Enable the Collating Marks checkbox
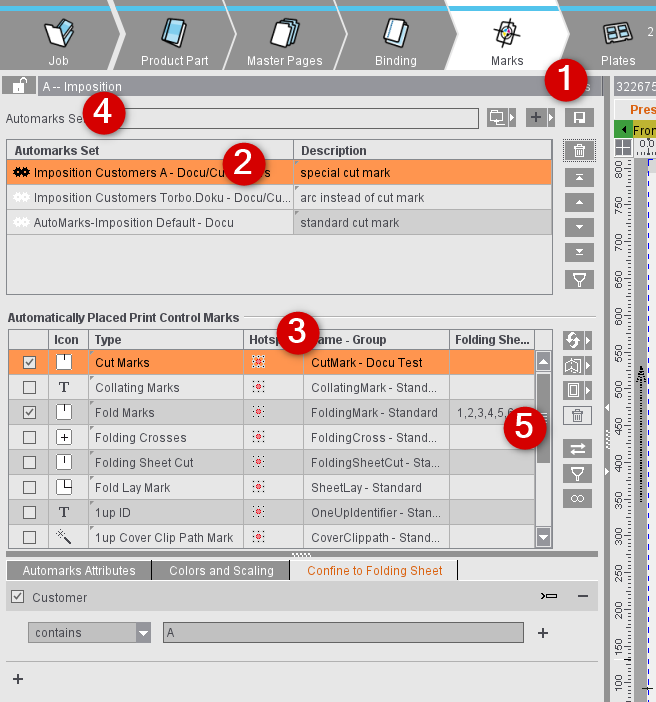656x702 pixels. tap(29, 388)
